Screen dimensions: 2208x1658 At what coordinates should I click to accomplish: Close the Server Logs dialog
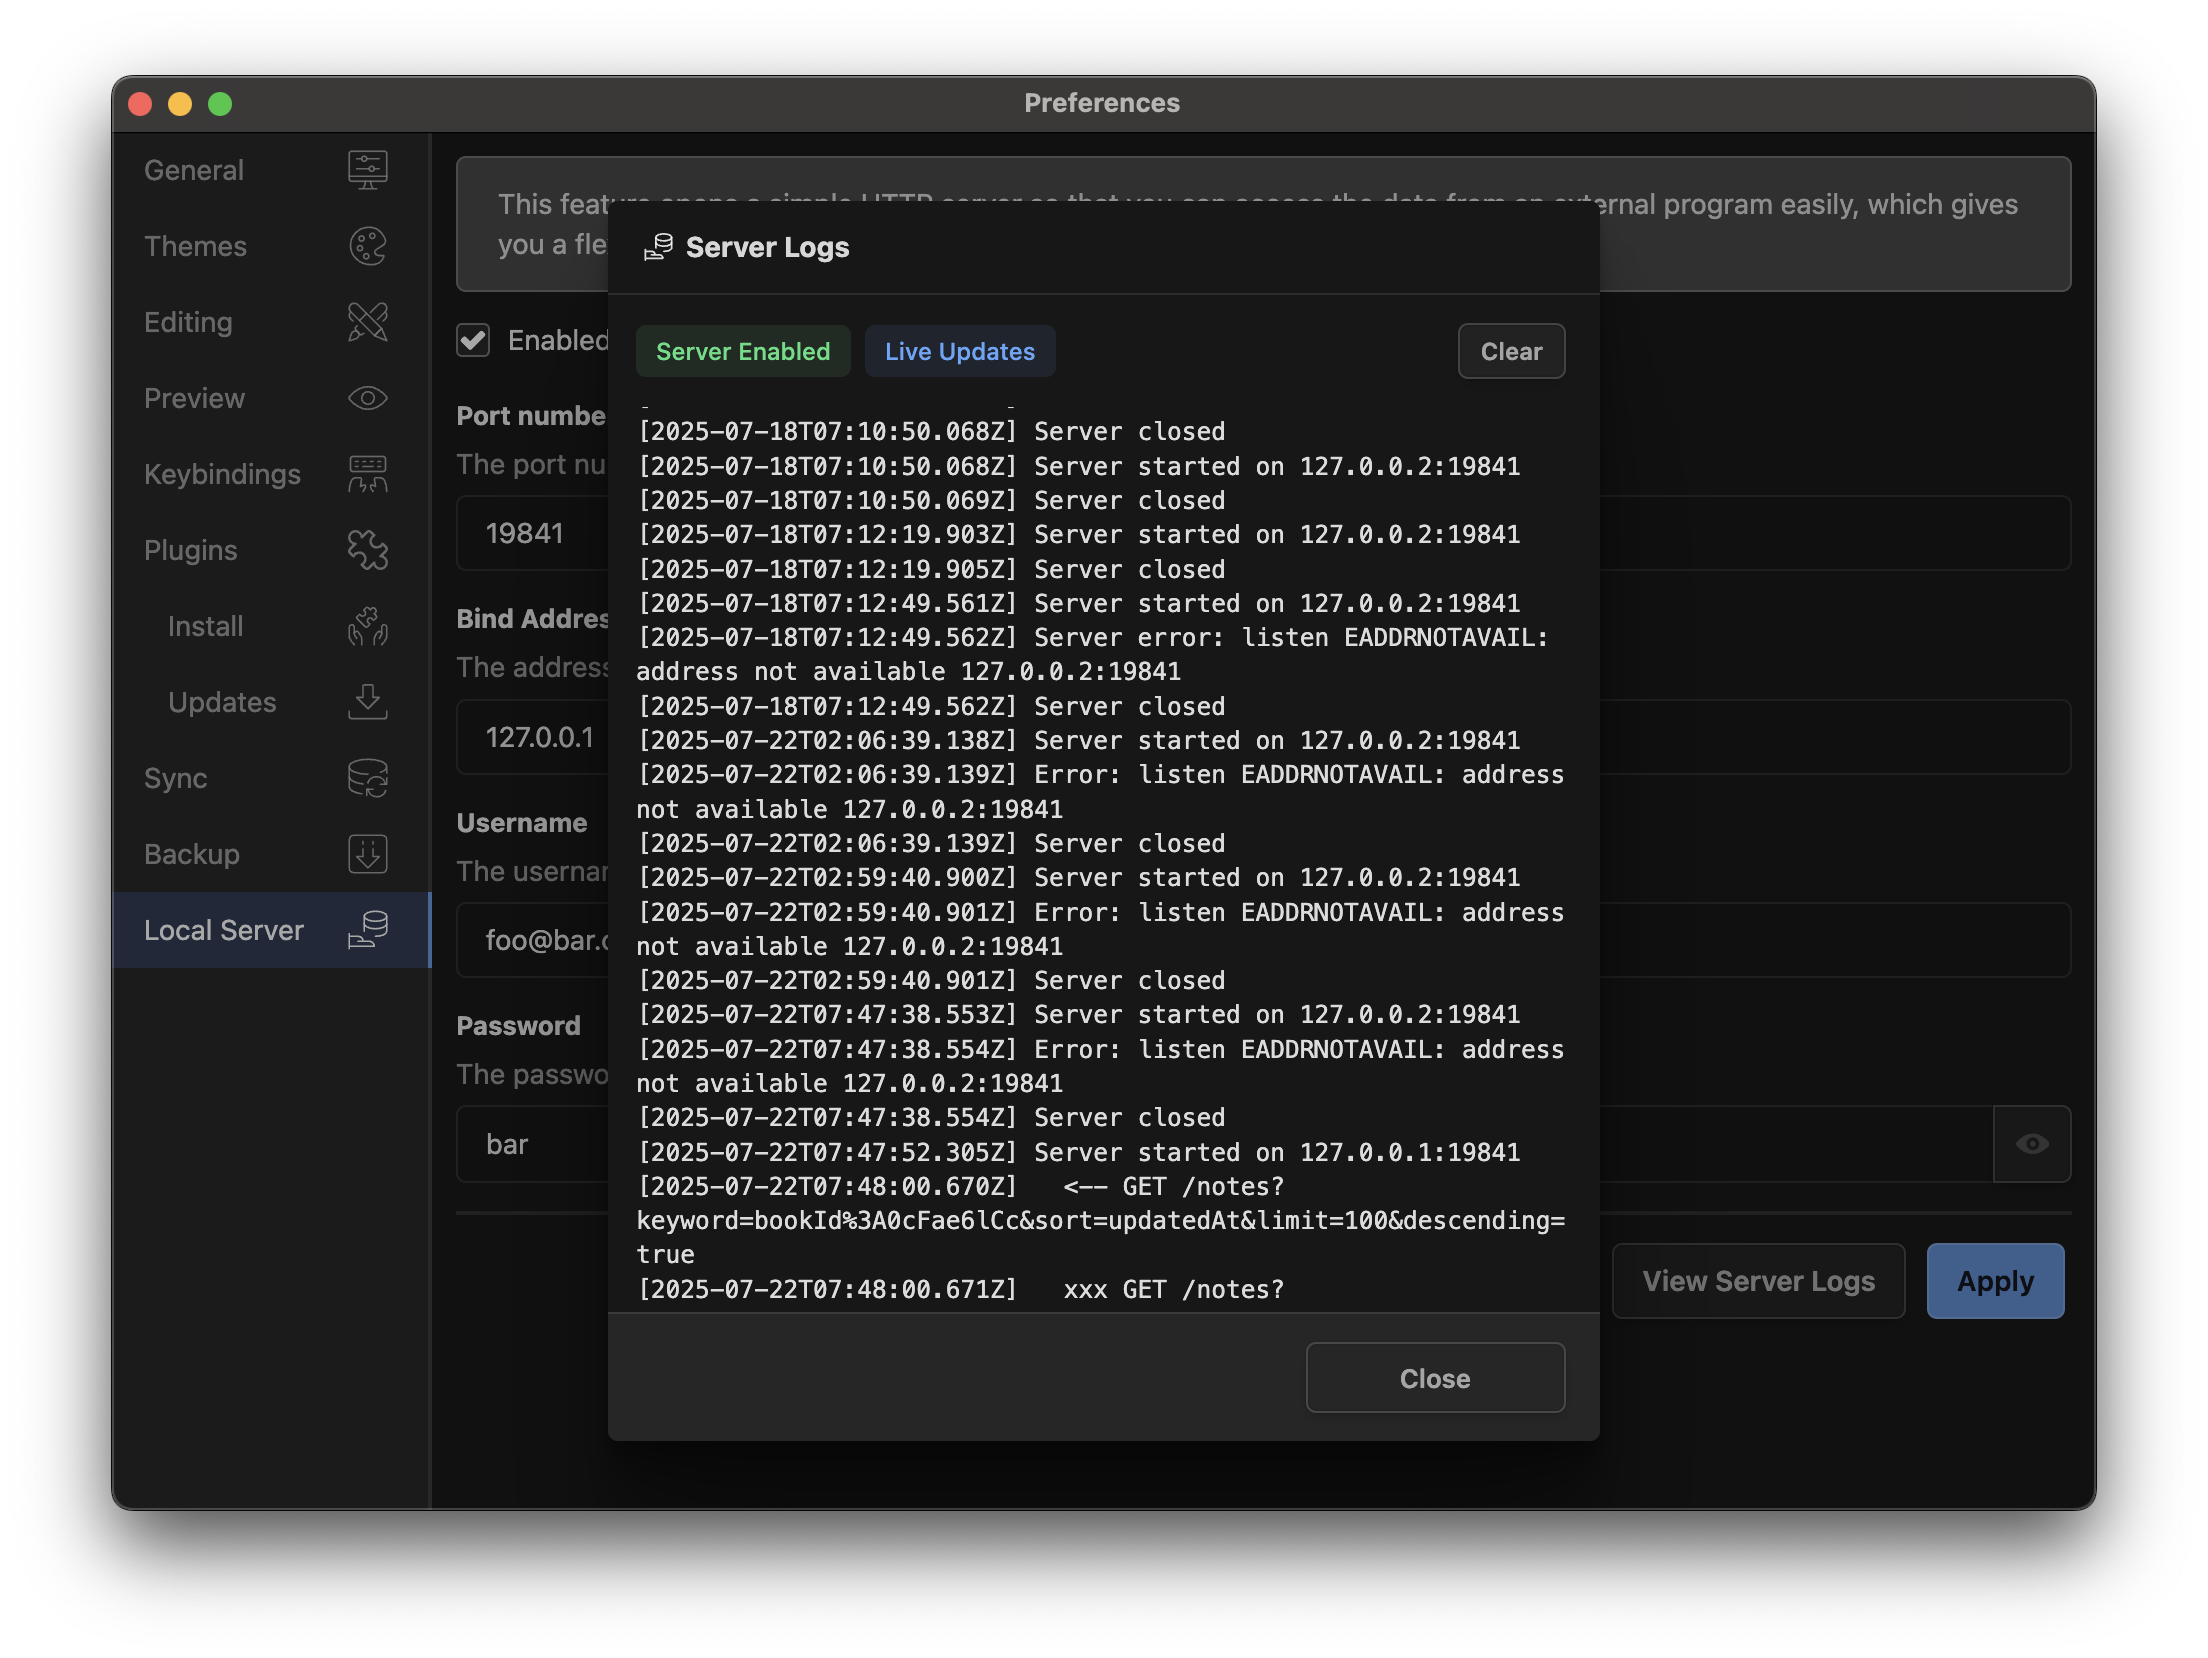1434,1378
